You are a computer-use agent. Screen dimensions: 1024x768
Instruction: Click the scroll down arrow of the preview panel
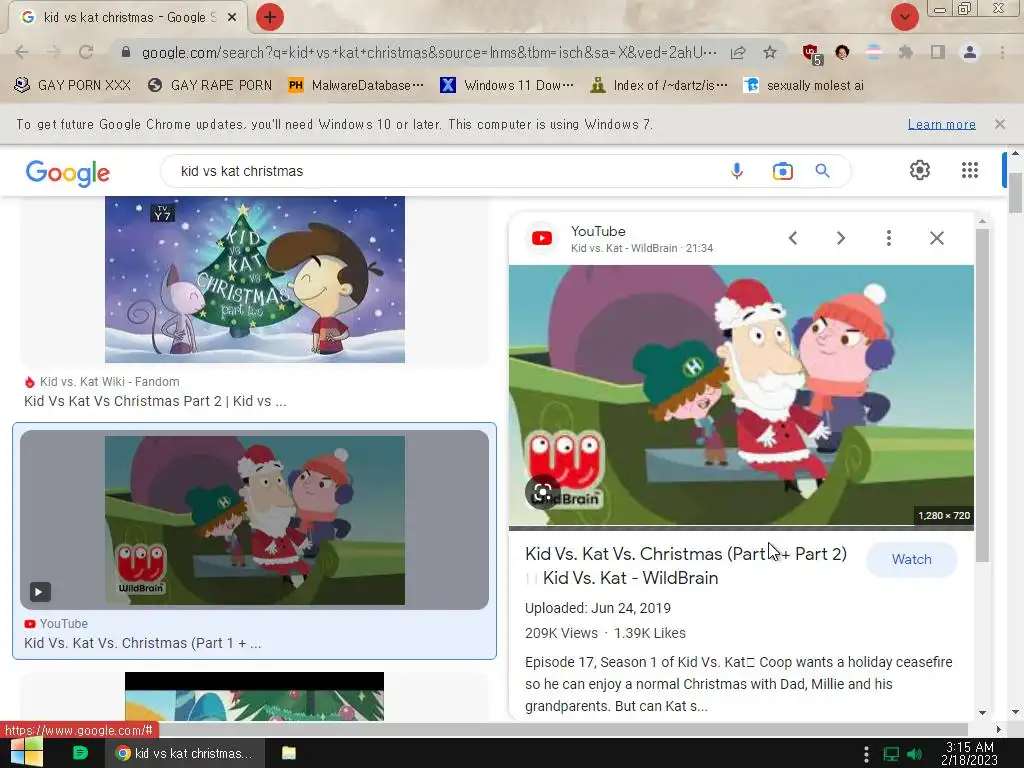(982, 713)
